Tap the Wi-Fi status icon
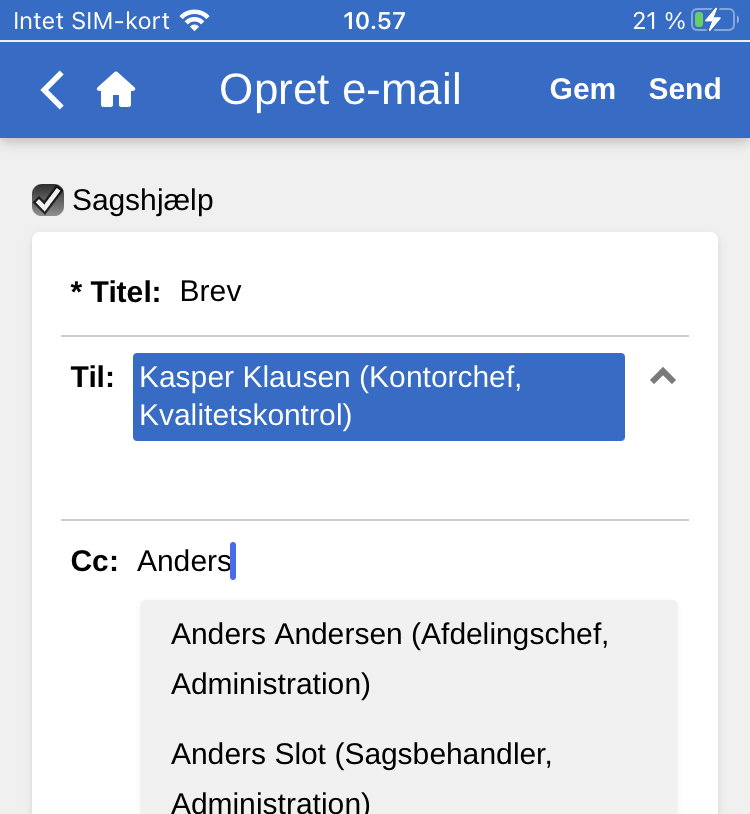750x814 pixels. point(194,20)
